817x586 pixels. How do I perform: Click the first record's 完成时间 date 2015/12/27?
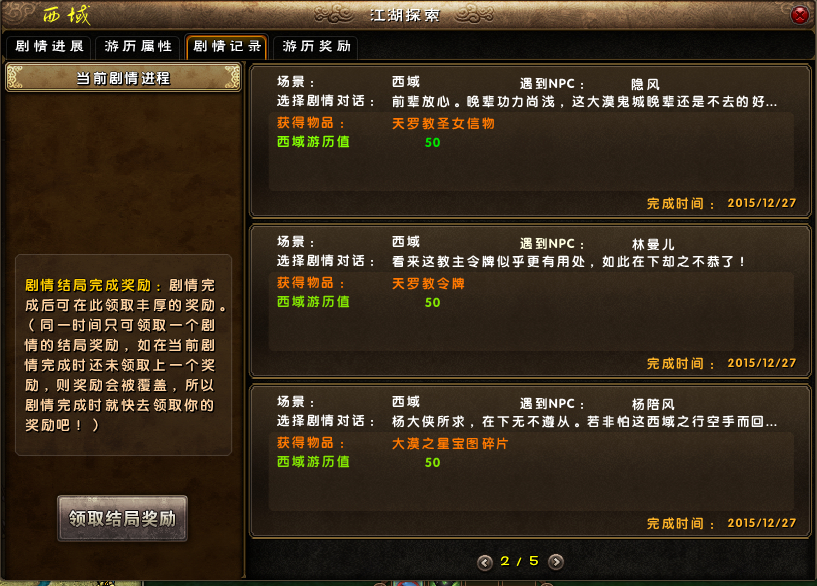[x=762, y=203]
